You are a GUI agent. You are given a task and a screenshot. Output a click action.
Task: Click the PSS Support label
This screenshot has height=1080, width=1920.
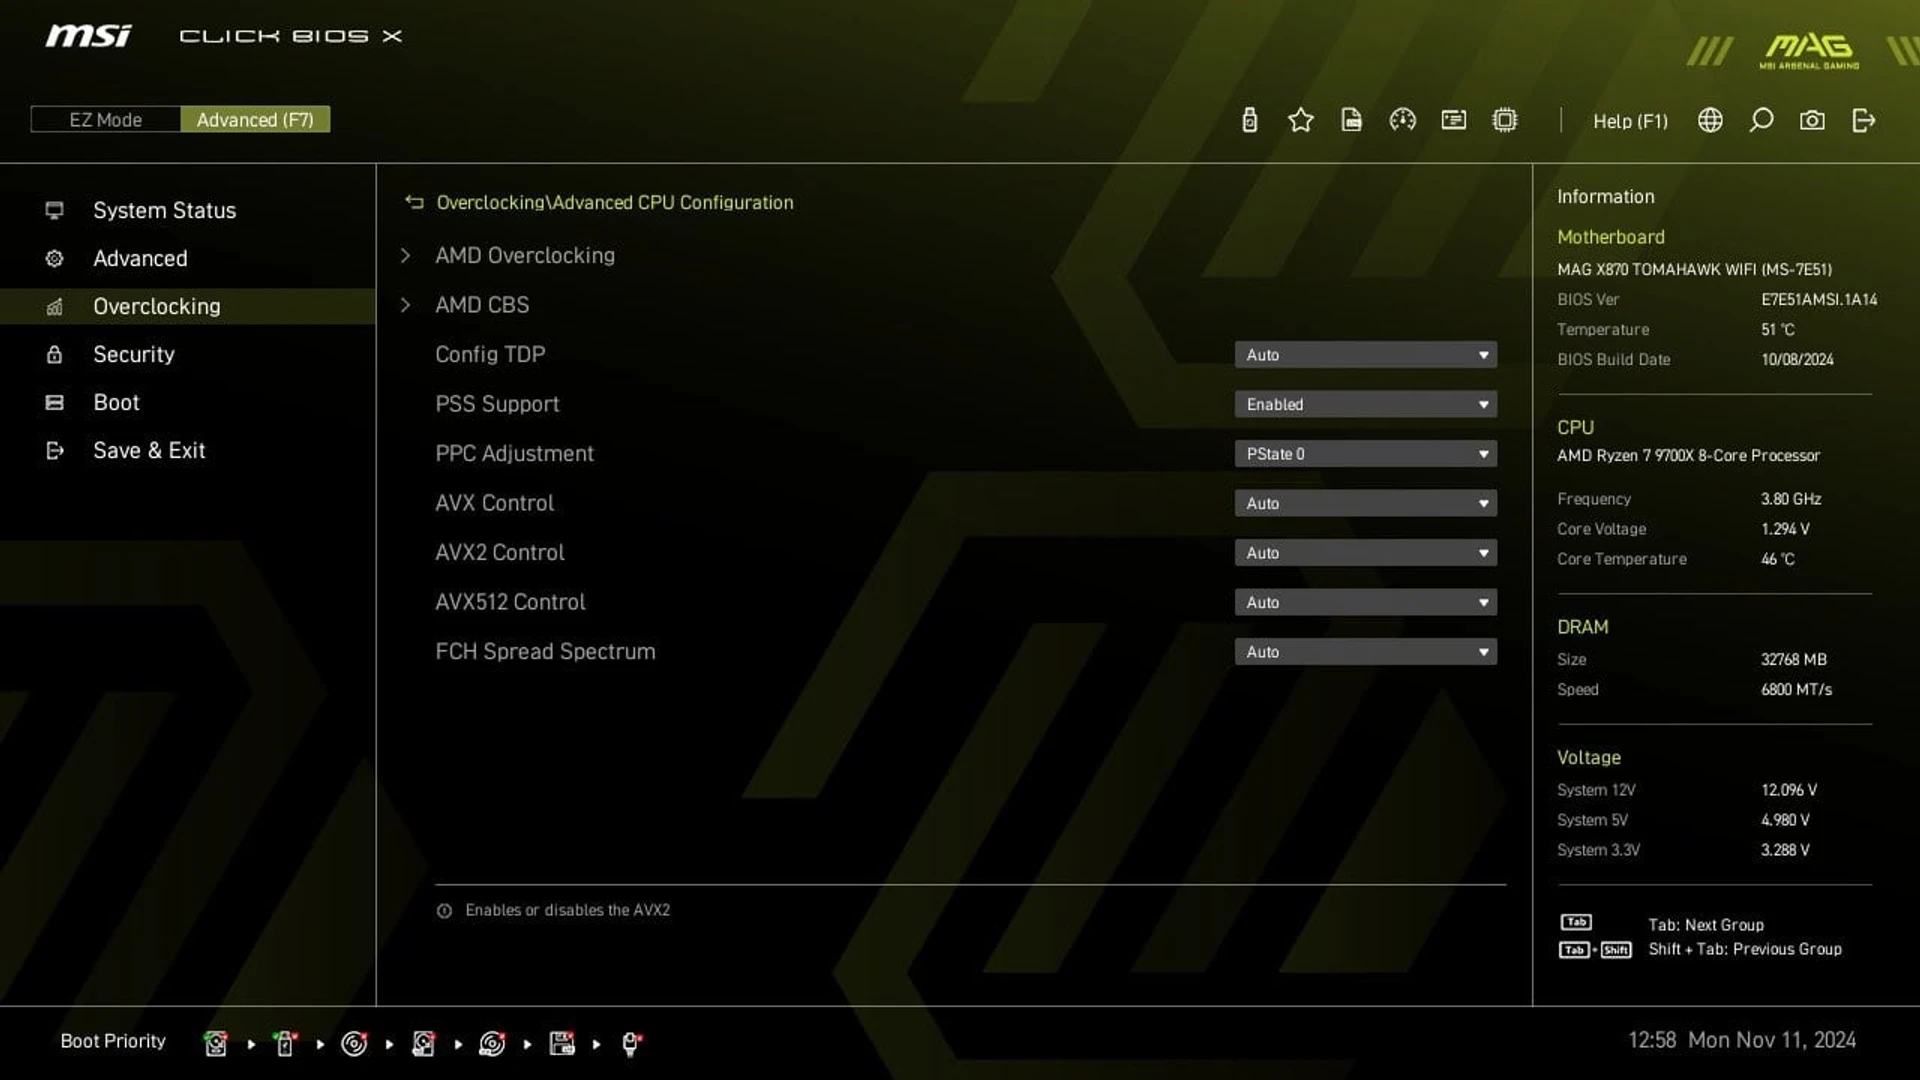pyautogui.click(x=497, y=404)
